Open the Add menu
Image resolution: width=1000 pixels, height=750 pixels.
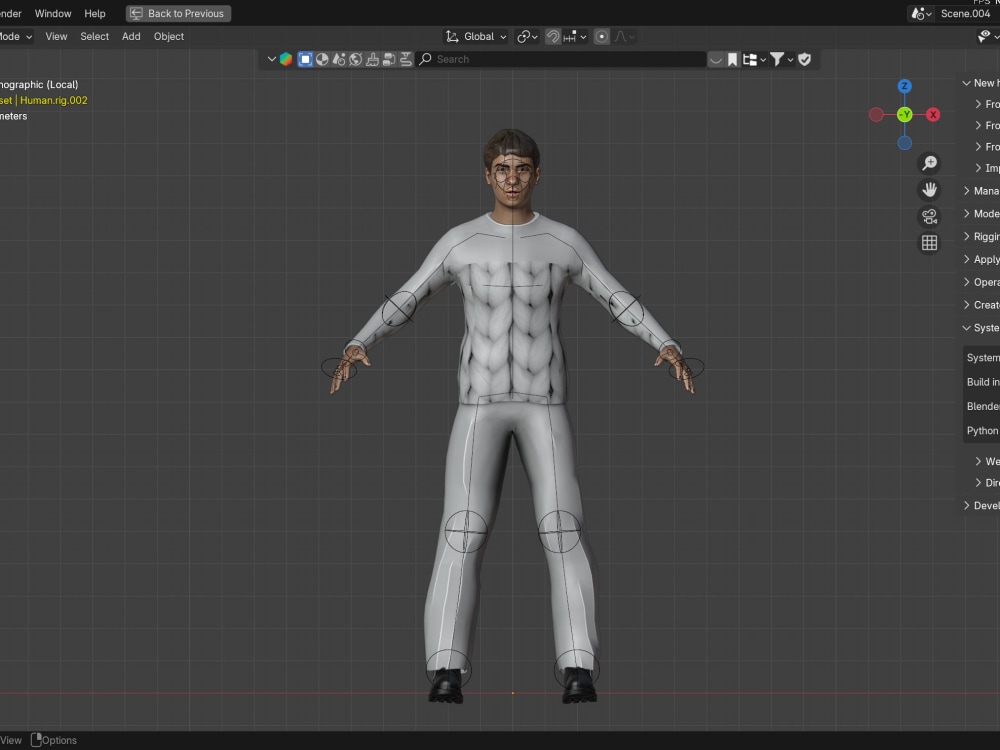[x=131, y=36]
